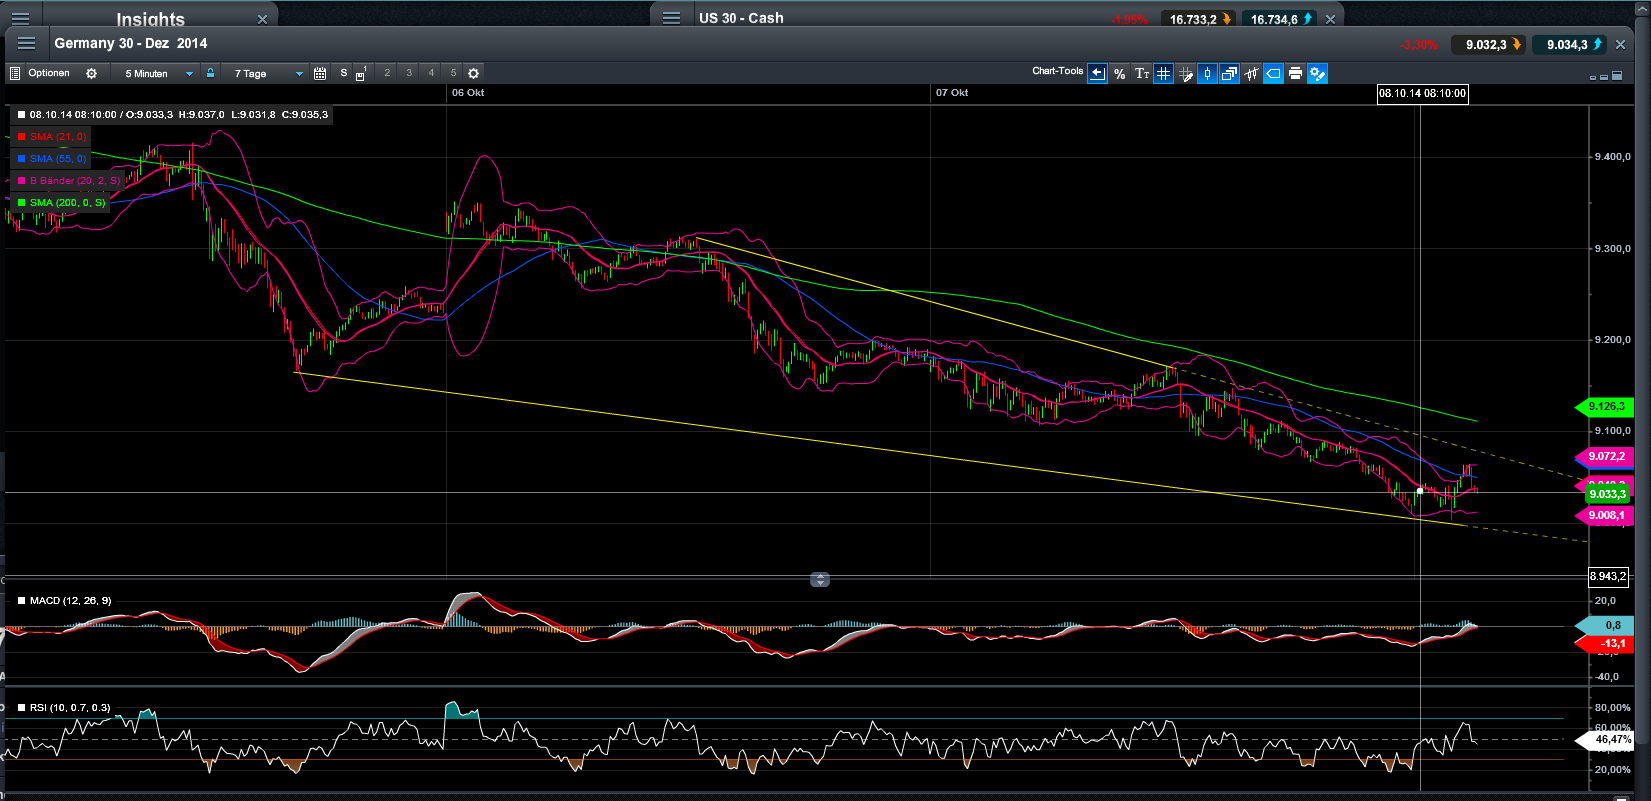Click the gear icon next to Optionen

coord(92,74)
